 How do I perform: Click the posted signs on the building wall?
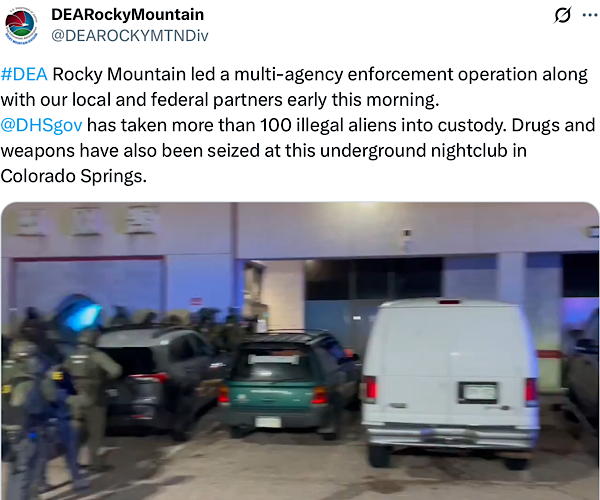[x=86, y=220]
